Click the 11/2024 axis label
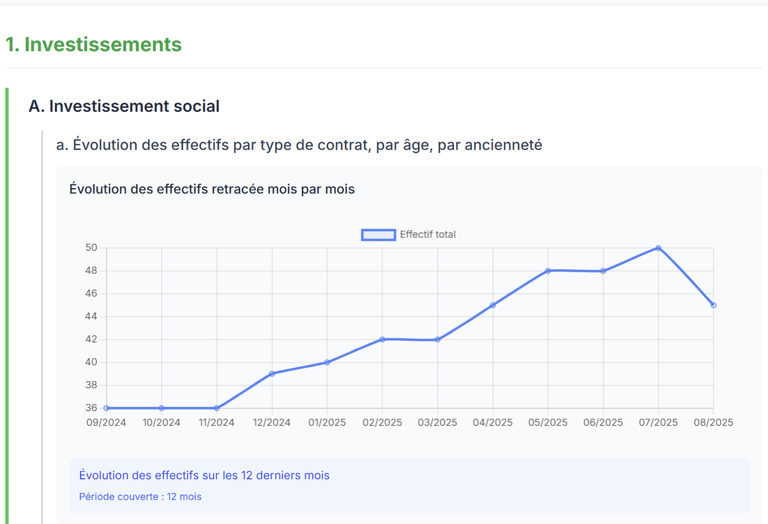The height and width of the screenshot is (524, 768). pyautogui.click(x=216, y=423)
